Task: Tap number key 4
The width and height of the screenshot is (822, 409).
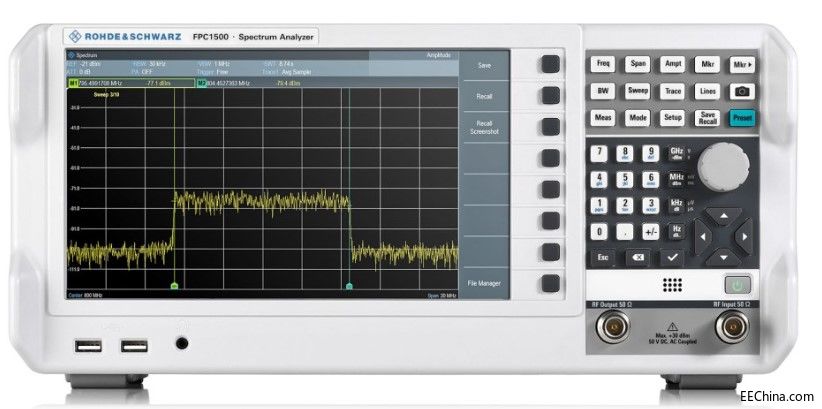Action: (x=599, y=179)
